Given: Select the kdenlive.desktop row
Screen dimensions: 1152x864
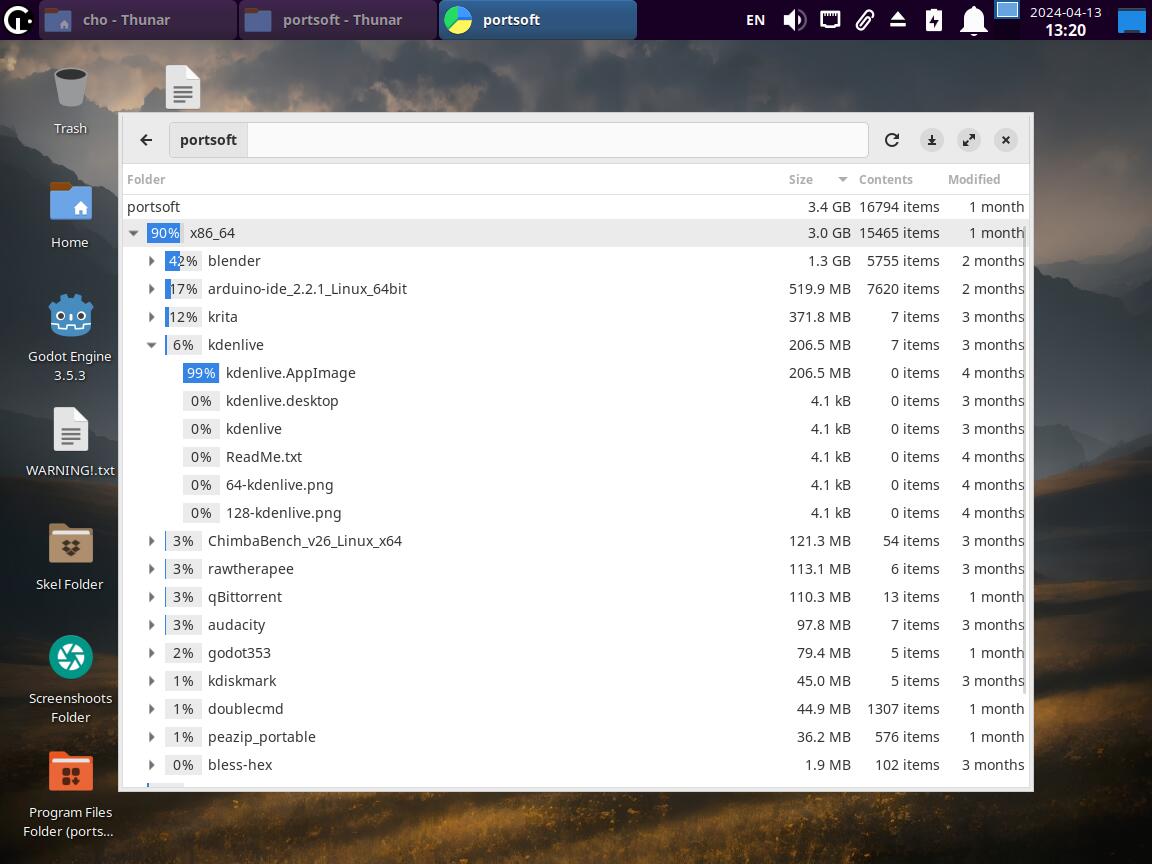Looking at the screenshot, I should click(575, 400).
